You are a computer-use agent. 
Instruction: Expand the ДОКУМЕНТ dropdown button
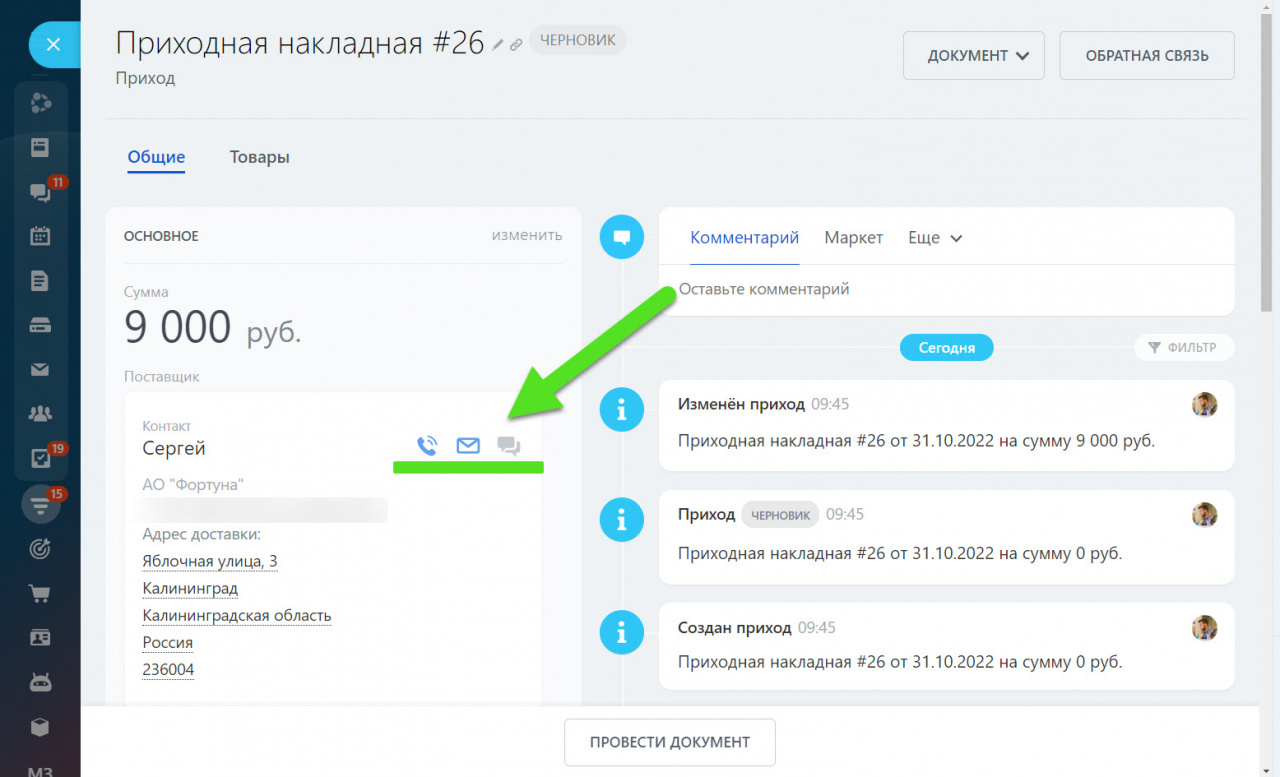point(973,56)
